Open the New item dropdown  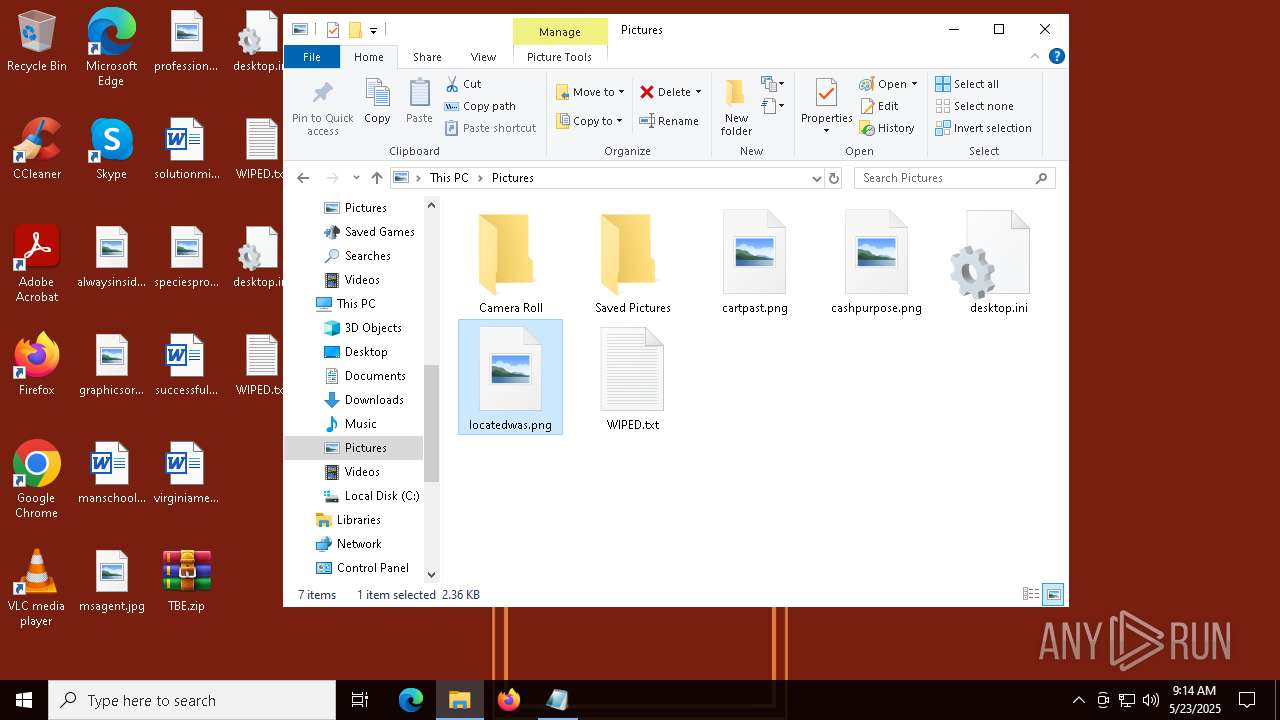coord(772,84)
